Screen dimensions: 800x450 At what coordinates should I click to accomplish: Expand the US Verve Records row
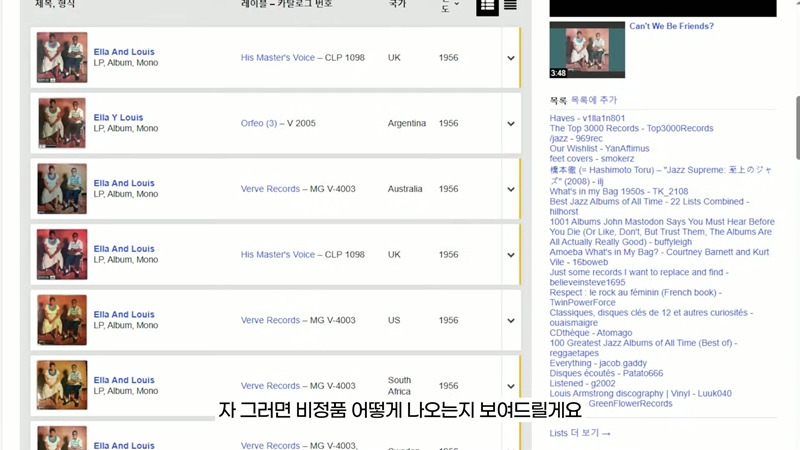click(x=511, y=321)
